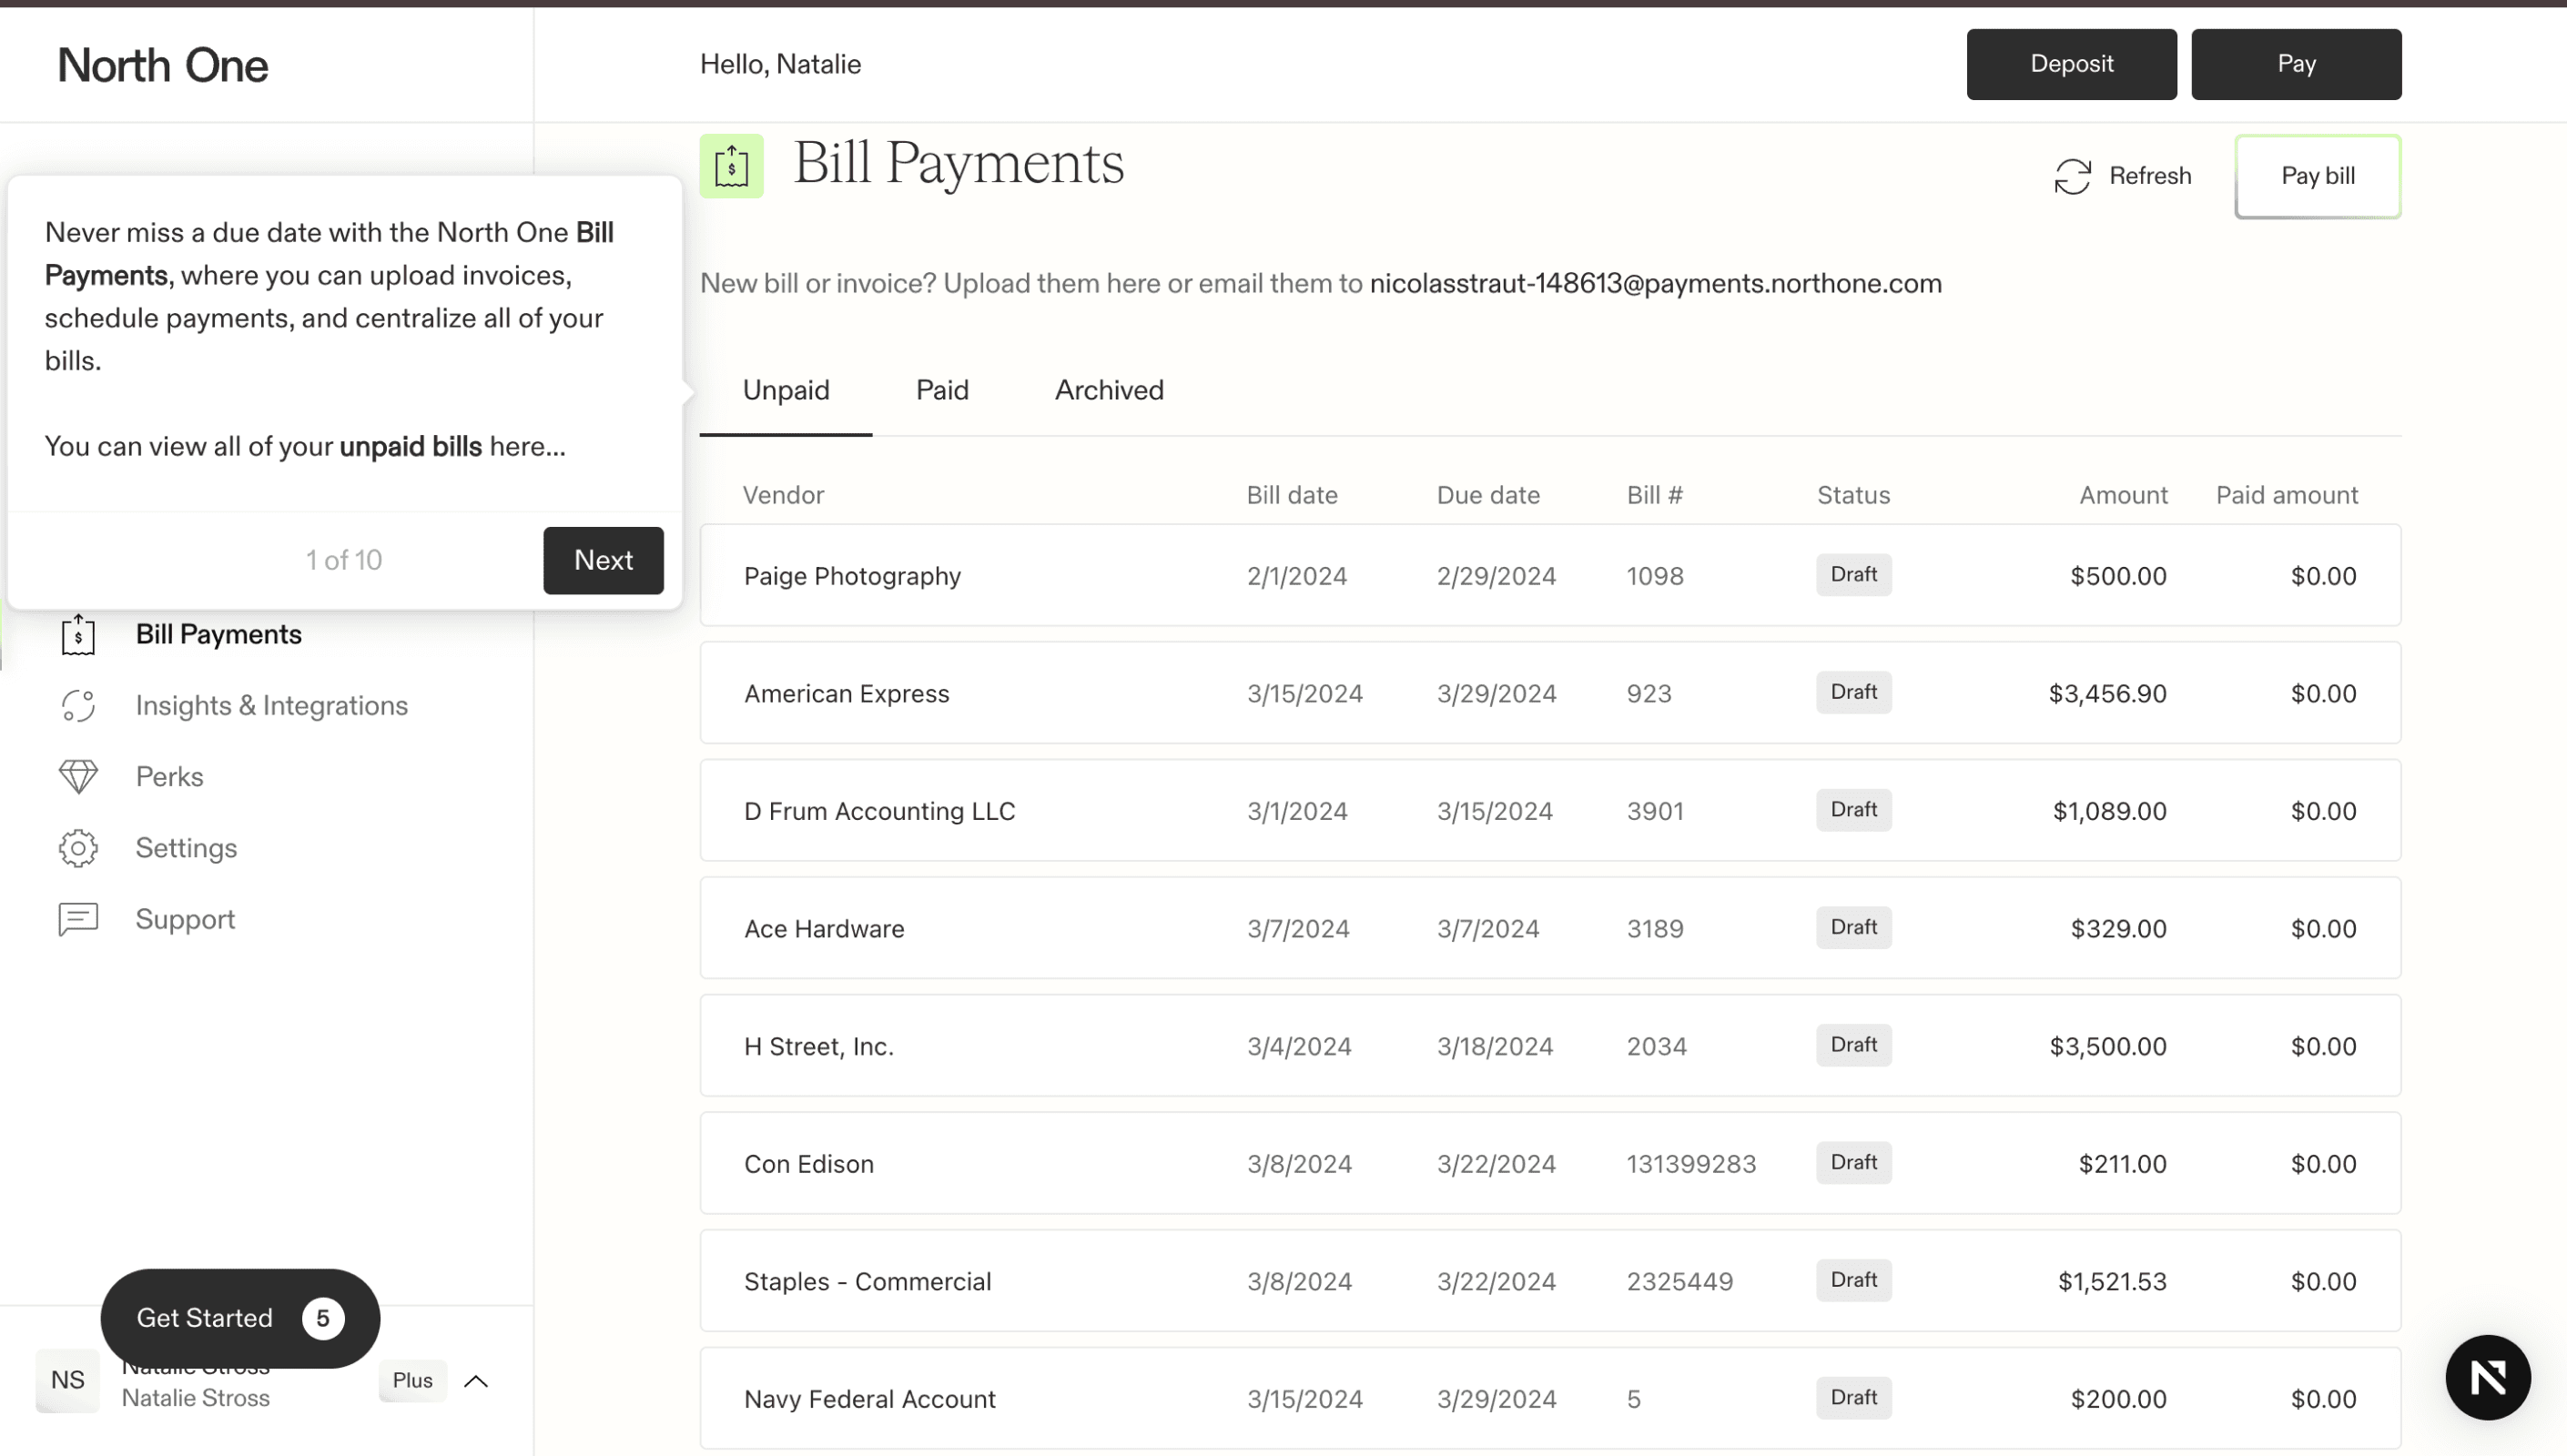The image size is (2567, 1456).
Task: Click the payments email address link
Action: click(1655, 284)
